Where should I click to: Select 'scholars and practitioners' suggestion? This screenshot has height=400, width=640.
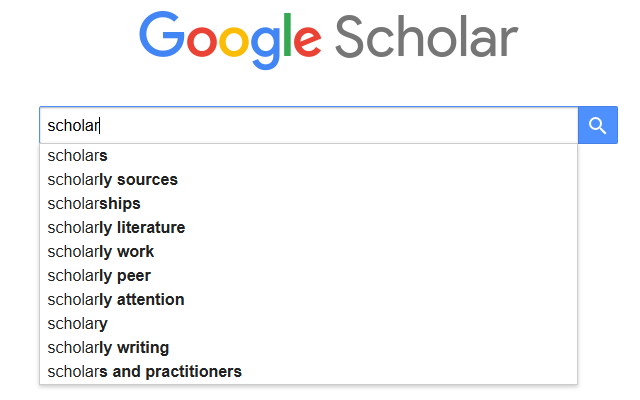click(x=144, y=372)
